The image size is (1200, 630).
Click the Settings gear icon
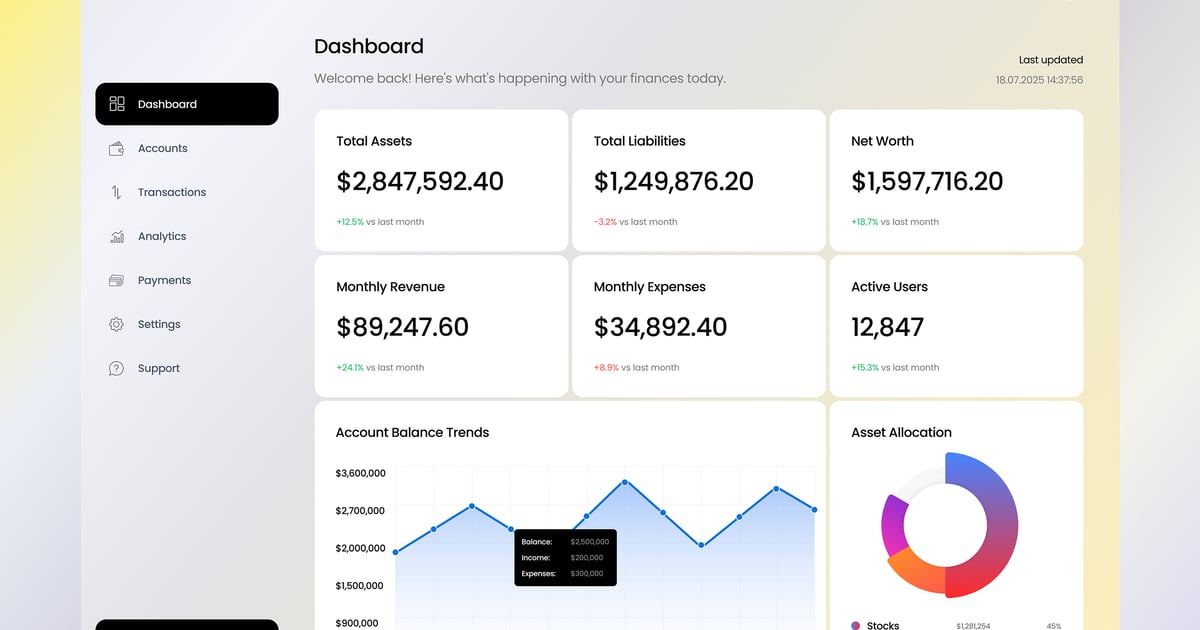(117, 325)
